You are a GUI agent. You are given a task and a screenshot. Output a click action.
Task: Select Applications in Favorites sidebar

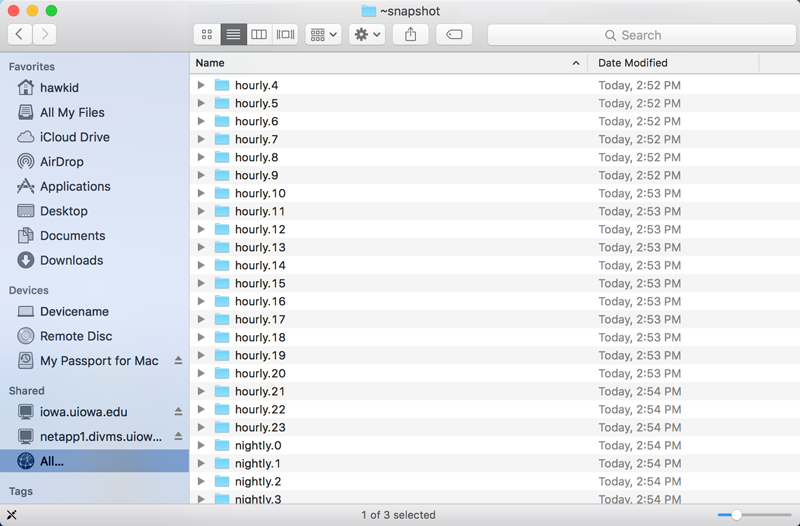point(75,186)
